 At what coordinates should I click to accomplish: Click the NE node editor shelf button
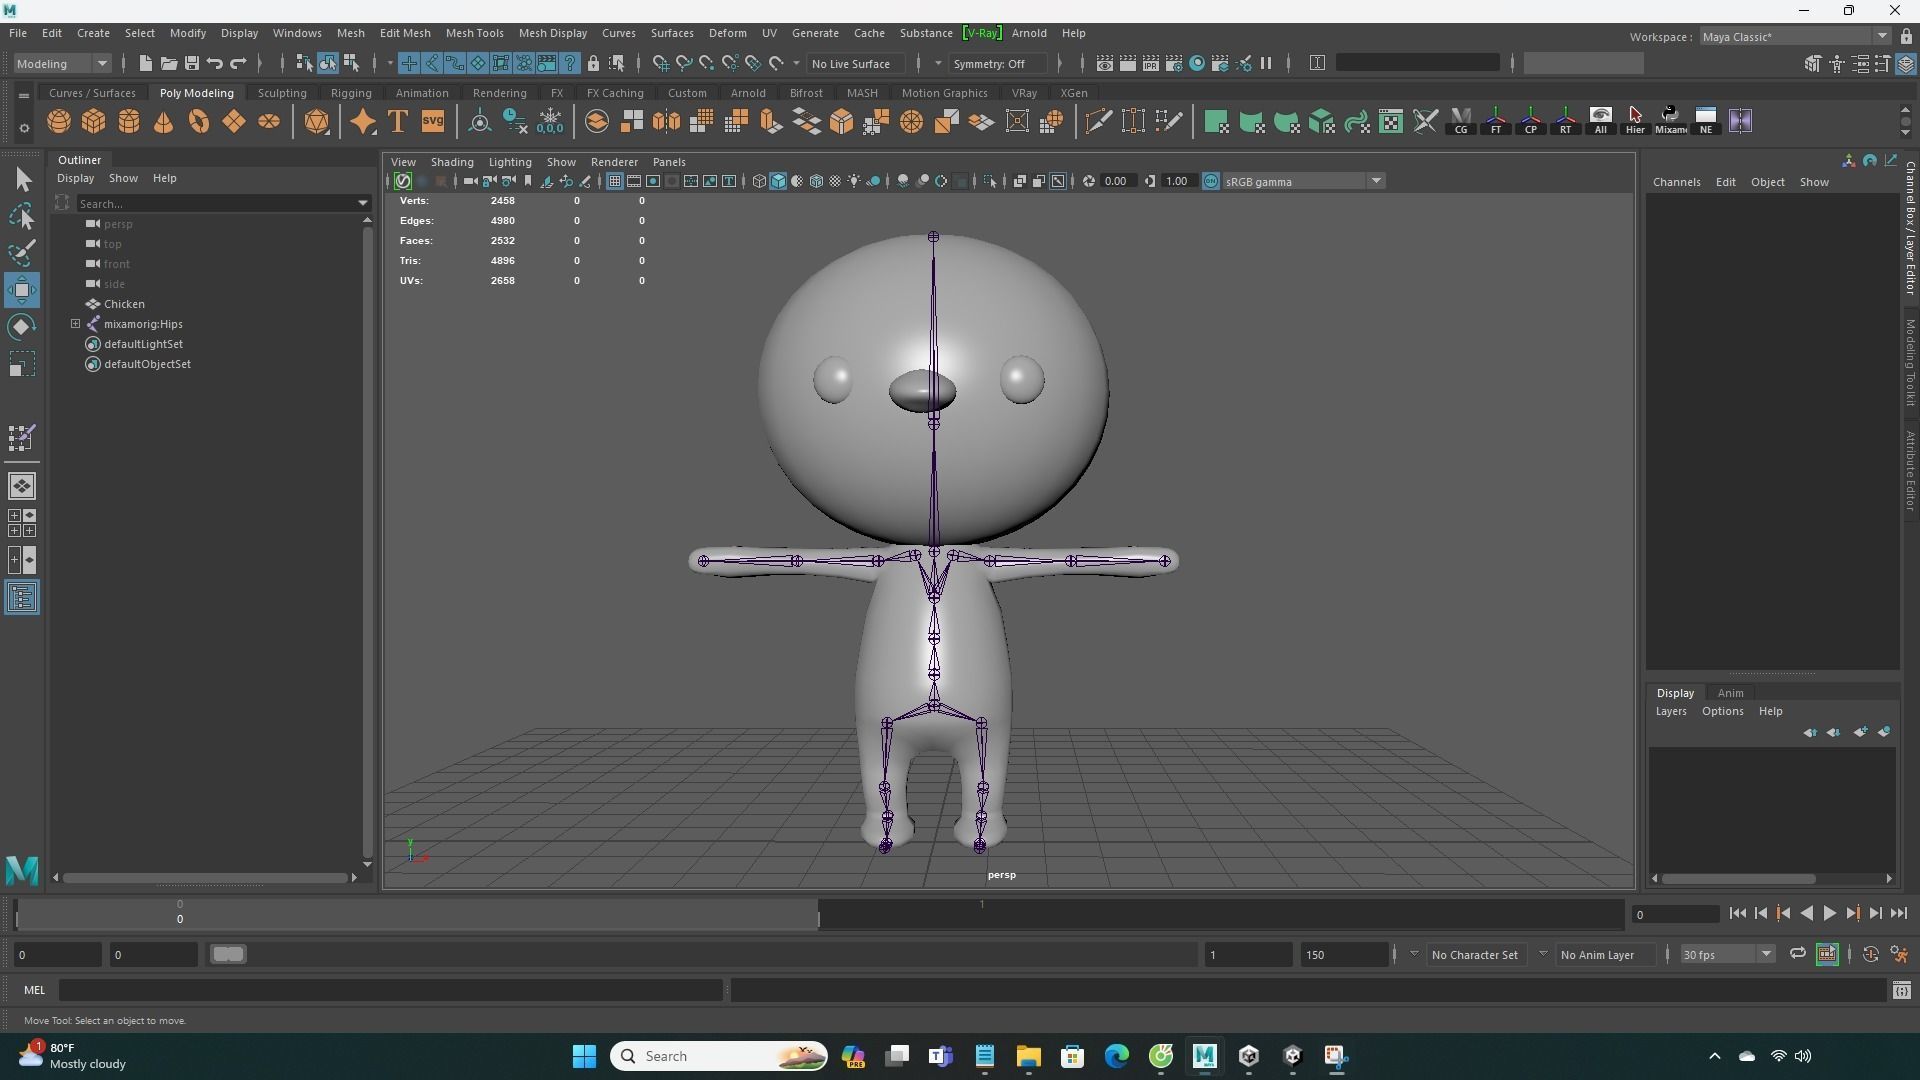tap(1705, 121)
